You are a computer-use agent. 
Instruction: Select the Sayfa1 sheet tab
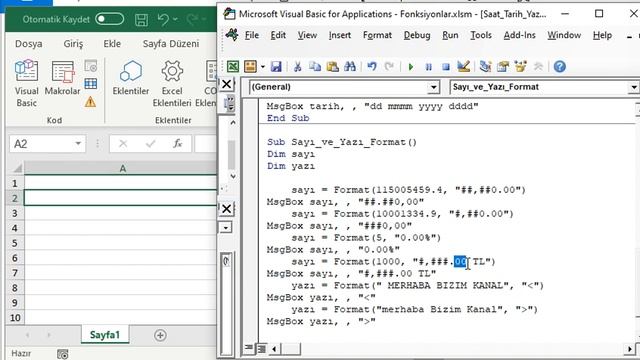105,335
